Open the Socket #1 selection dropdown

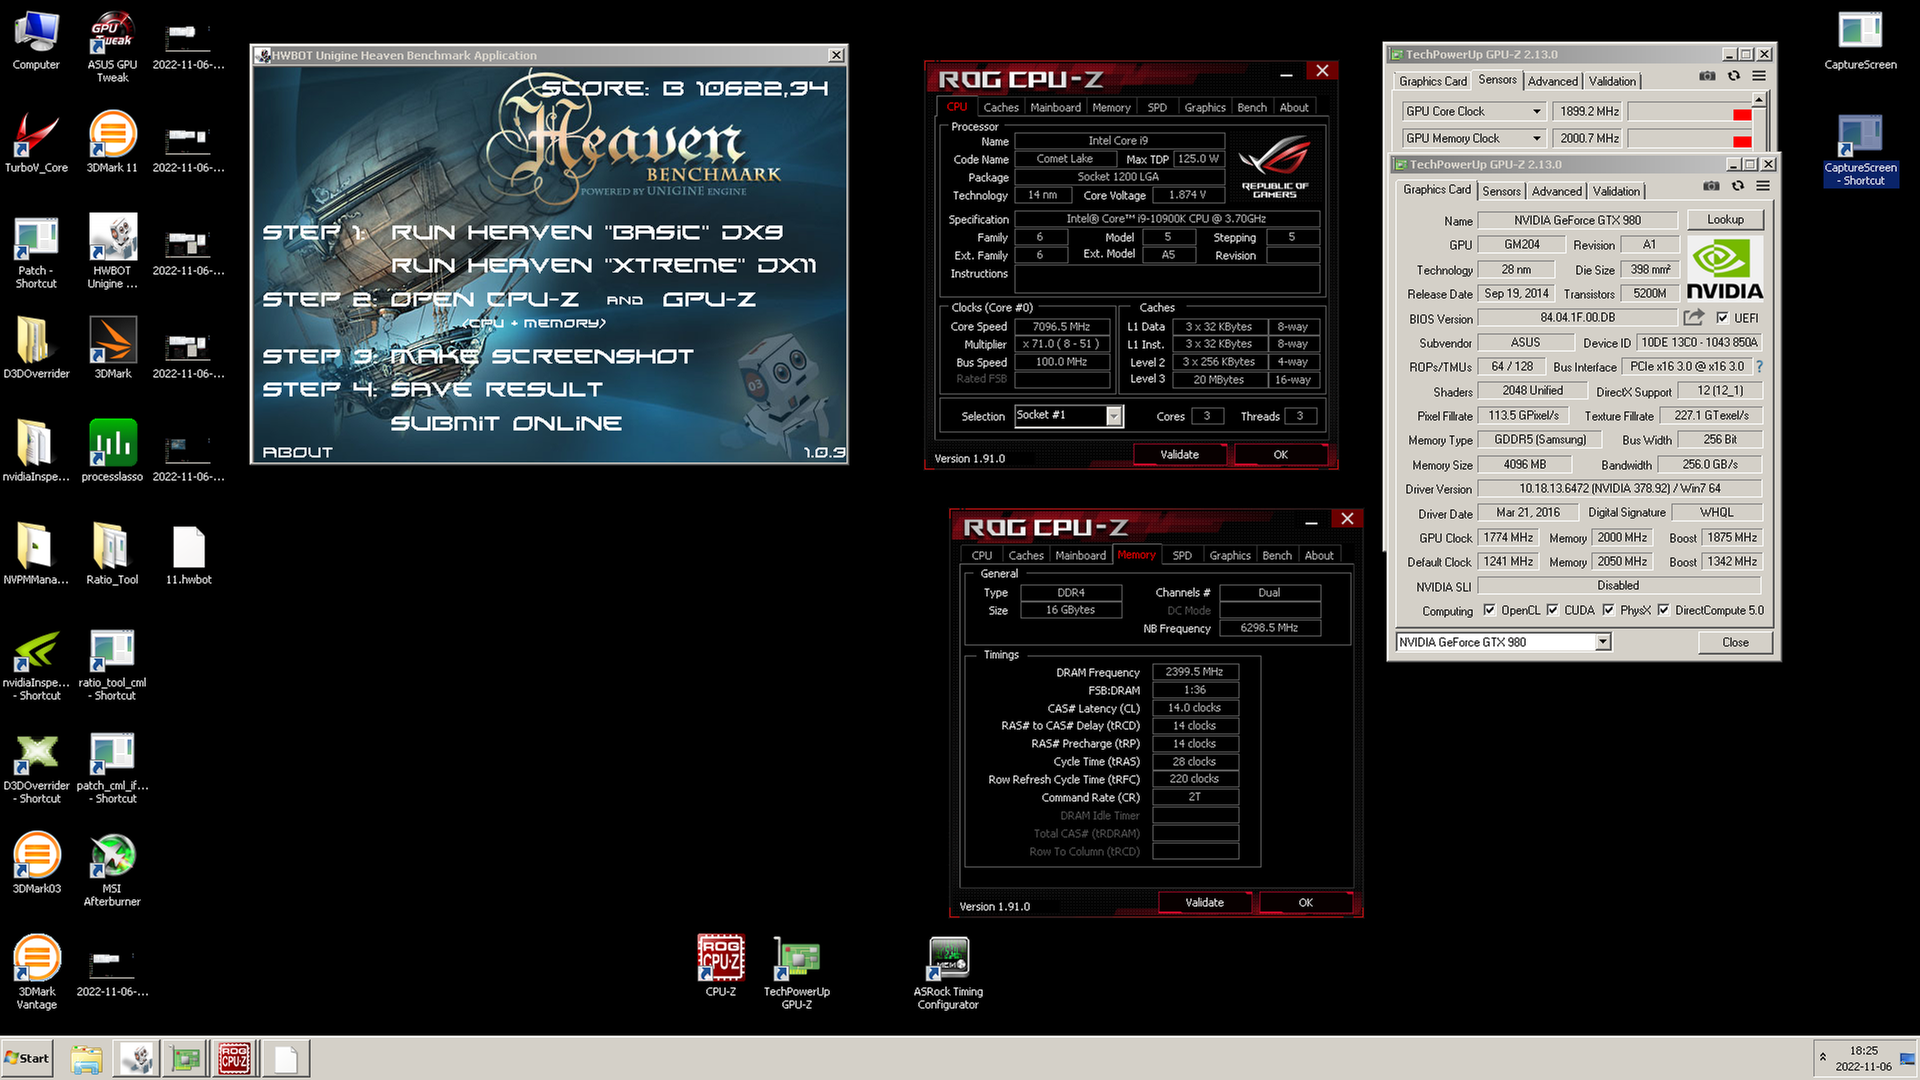pos(1114,416)
